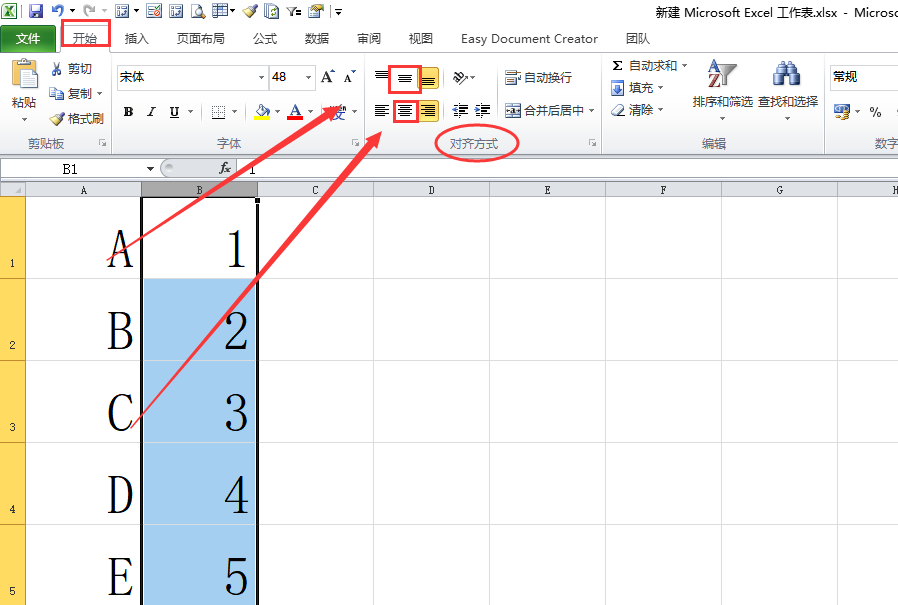
Task: Click the increase indent icon
Action: click(483, 111)
